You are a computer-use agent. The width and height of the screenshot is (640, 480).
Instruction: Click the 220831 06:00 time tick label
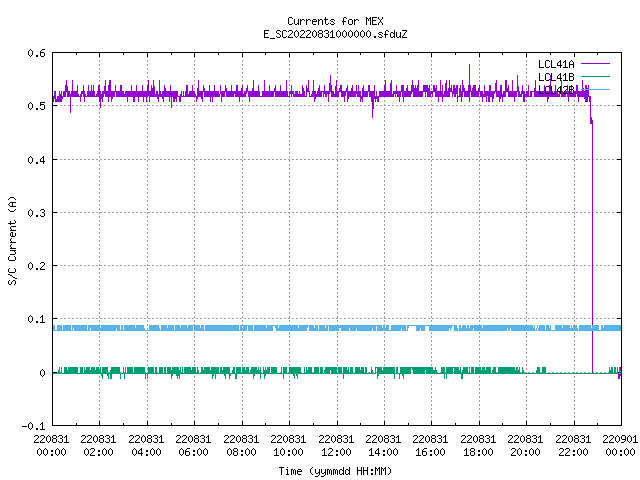(193, 446)
